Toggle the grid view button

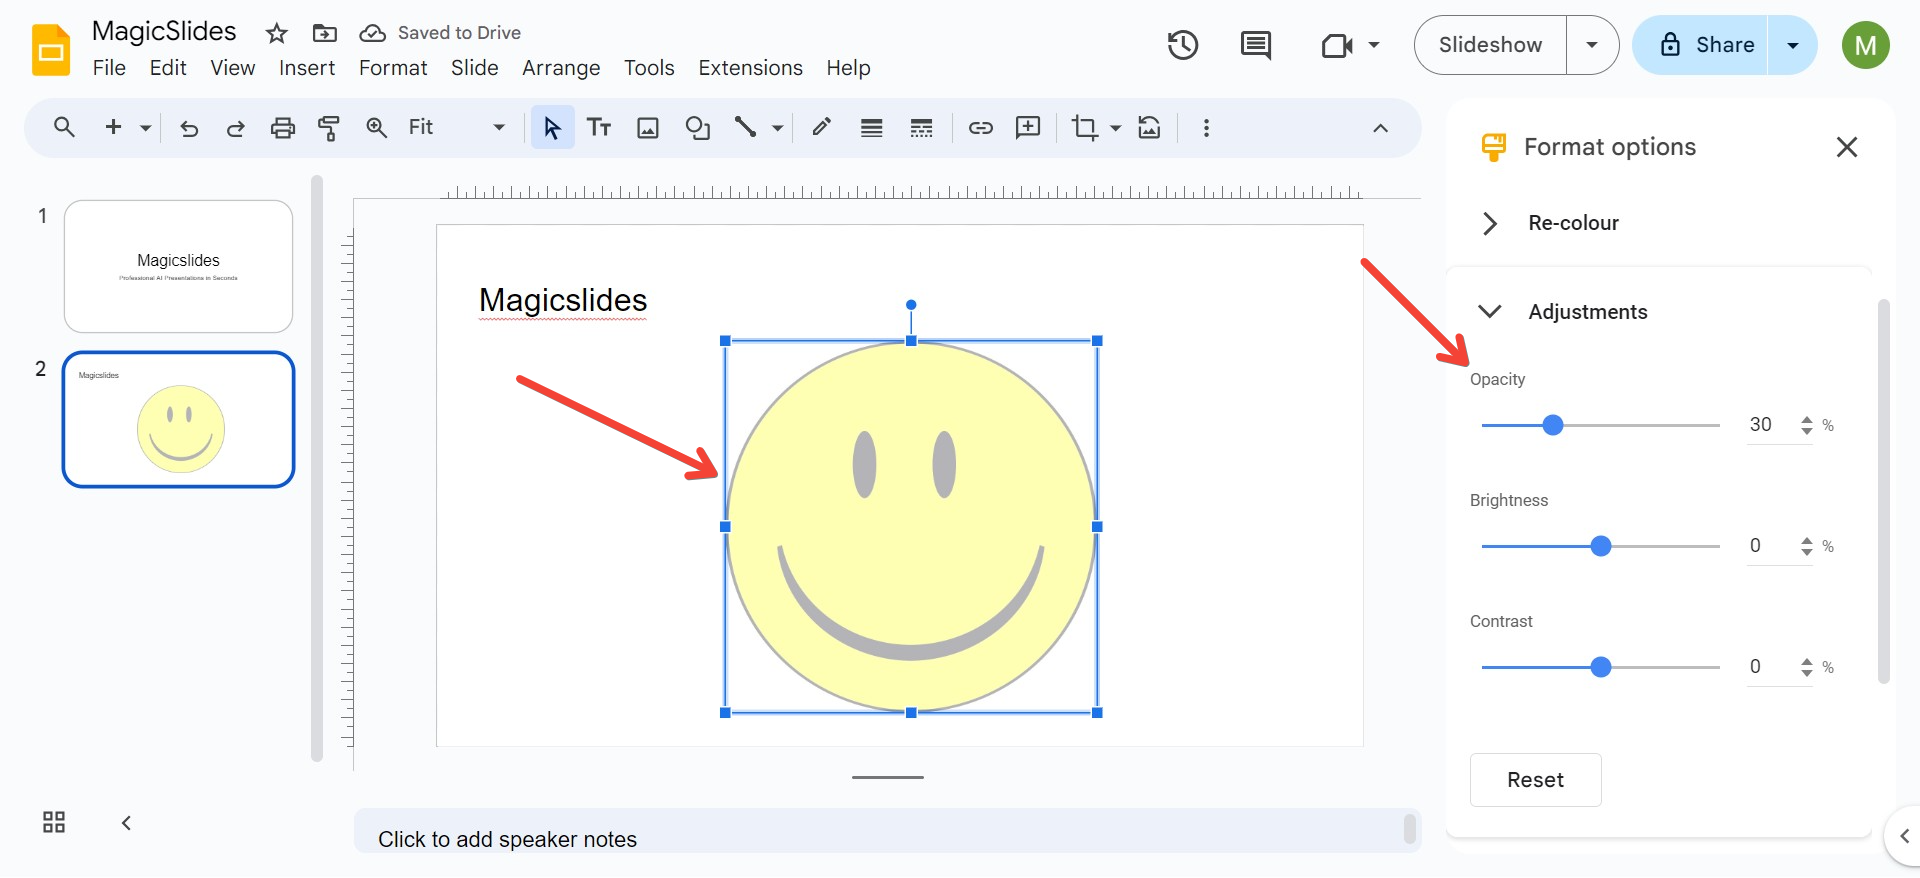(54, 822)
